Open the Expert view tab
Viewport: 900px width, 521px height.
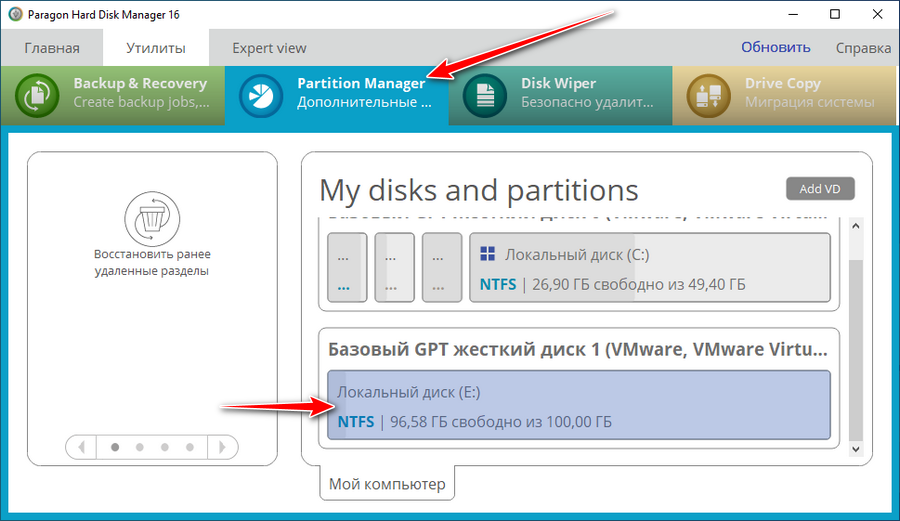[x=269, y=48]
